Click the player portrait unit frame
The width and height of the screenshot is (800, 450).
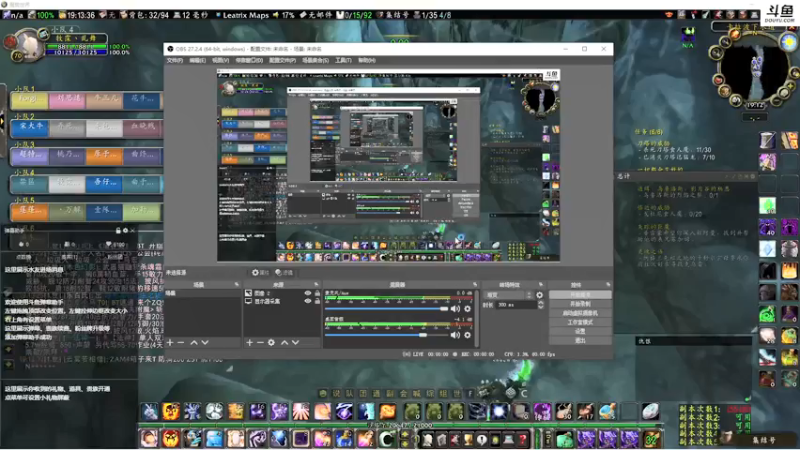coord(27,45)
